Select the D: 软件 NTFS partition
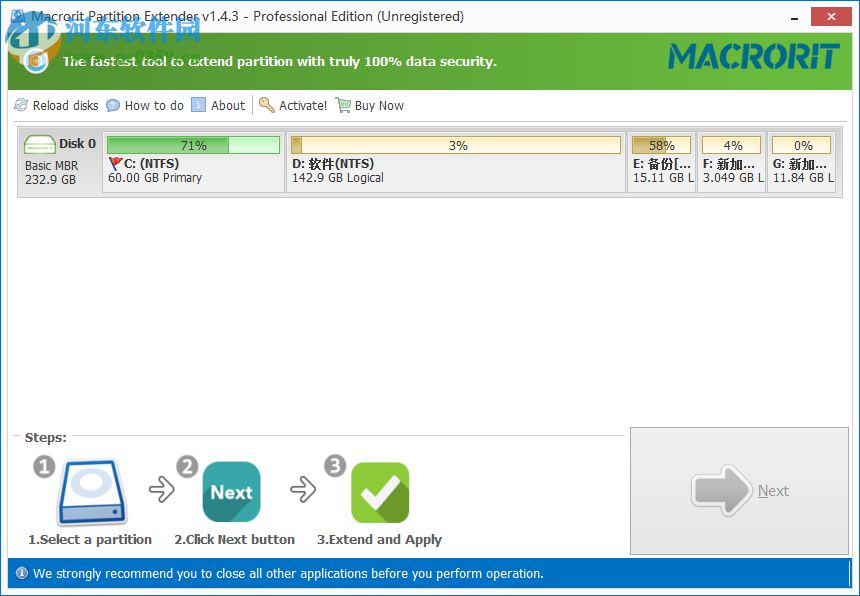860x596 pixels. [456, 165]
